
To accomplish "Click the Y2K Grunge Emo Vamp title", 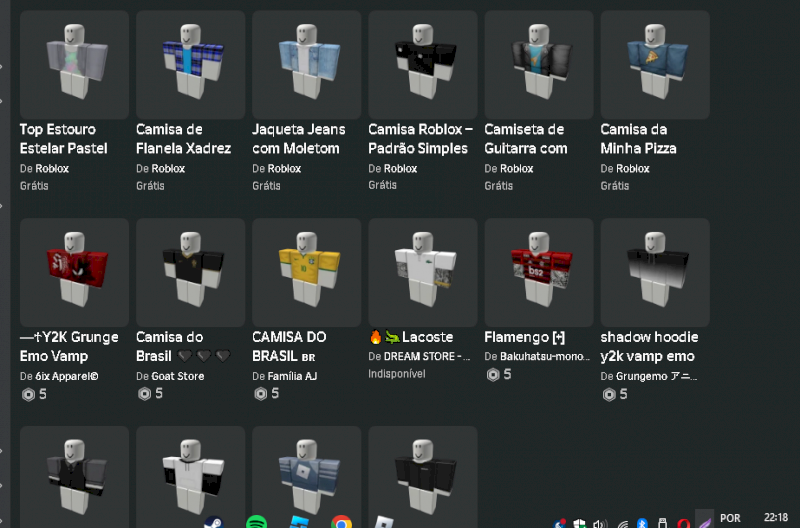I will click(69, 346).
